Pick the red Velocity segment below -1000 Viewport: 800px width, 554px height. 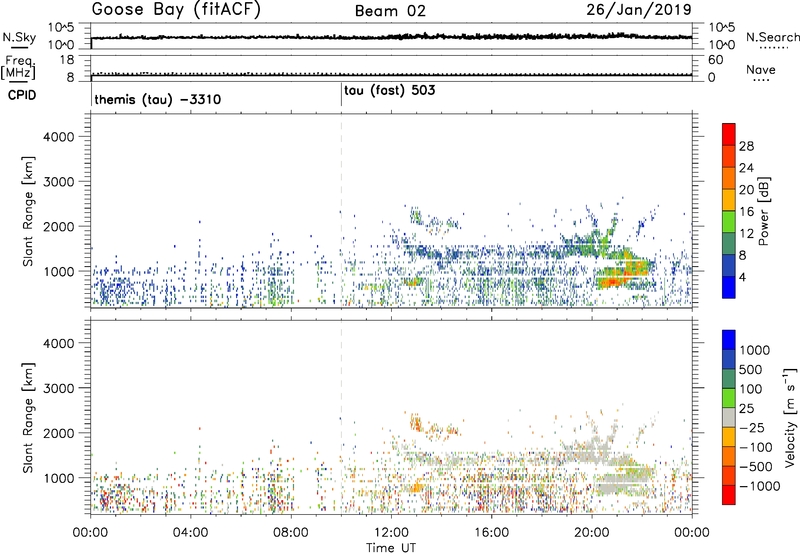click(729, 495)
